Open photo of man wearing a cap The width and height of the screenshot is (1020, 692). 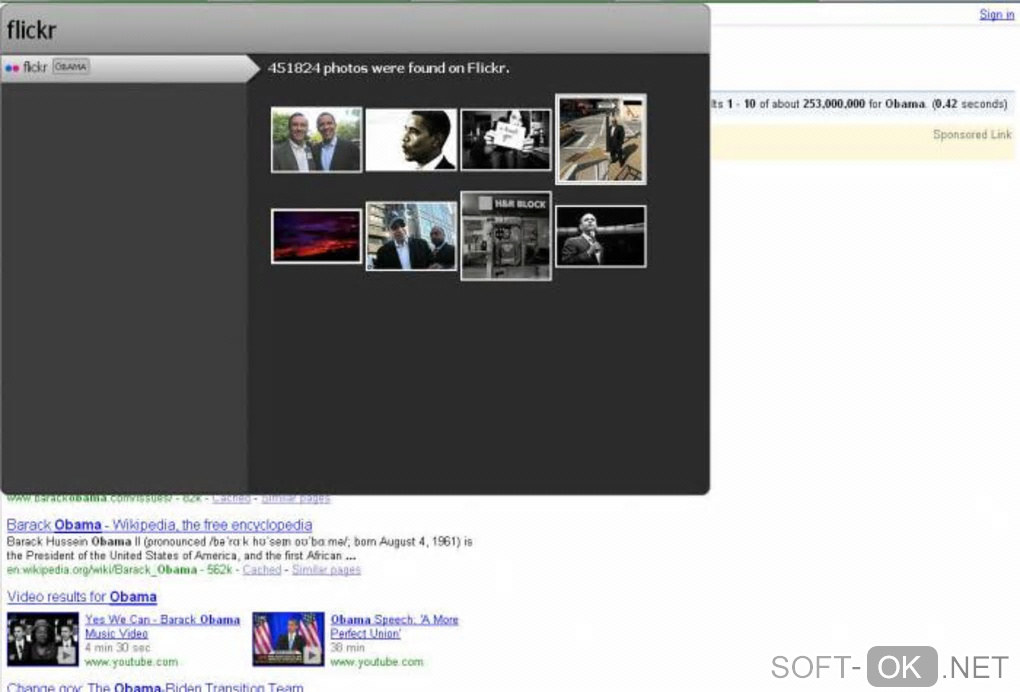(x=411, y=236)
